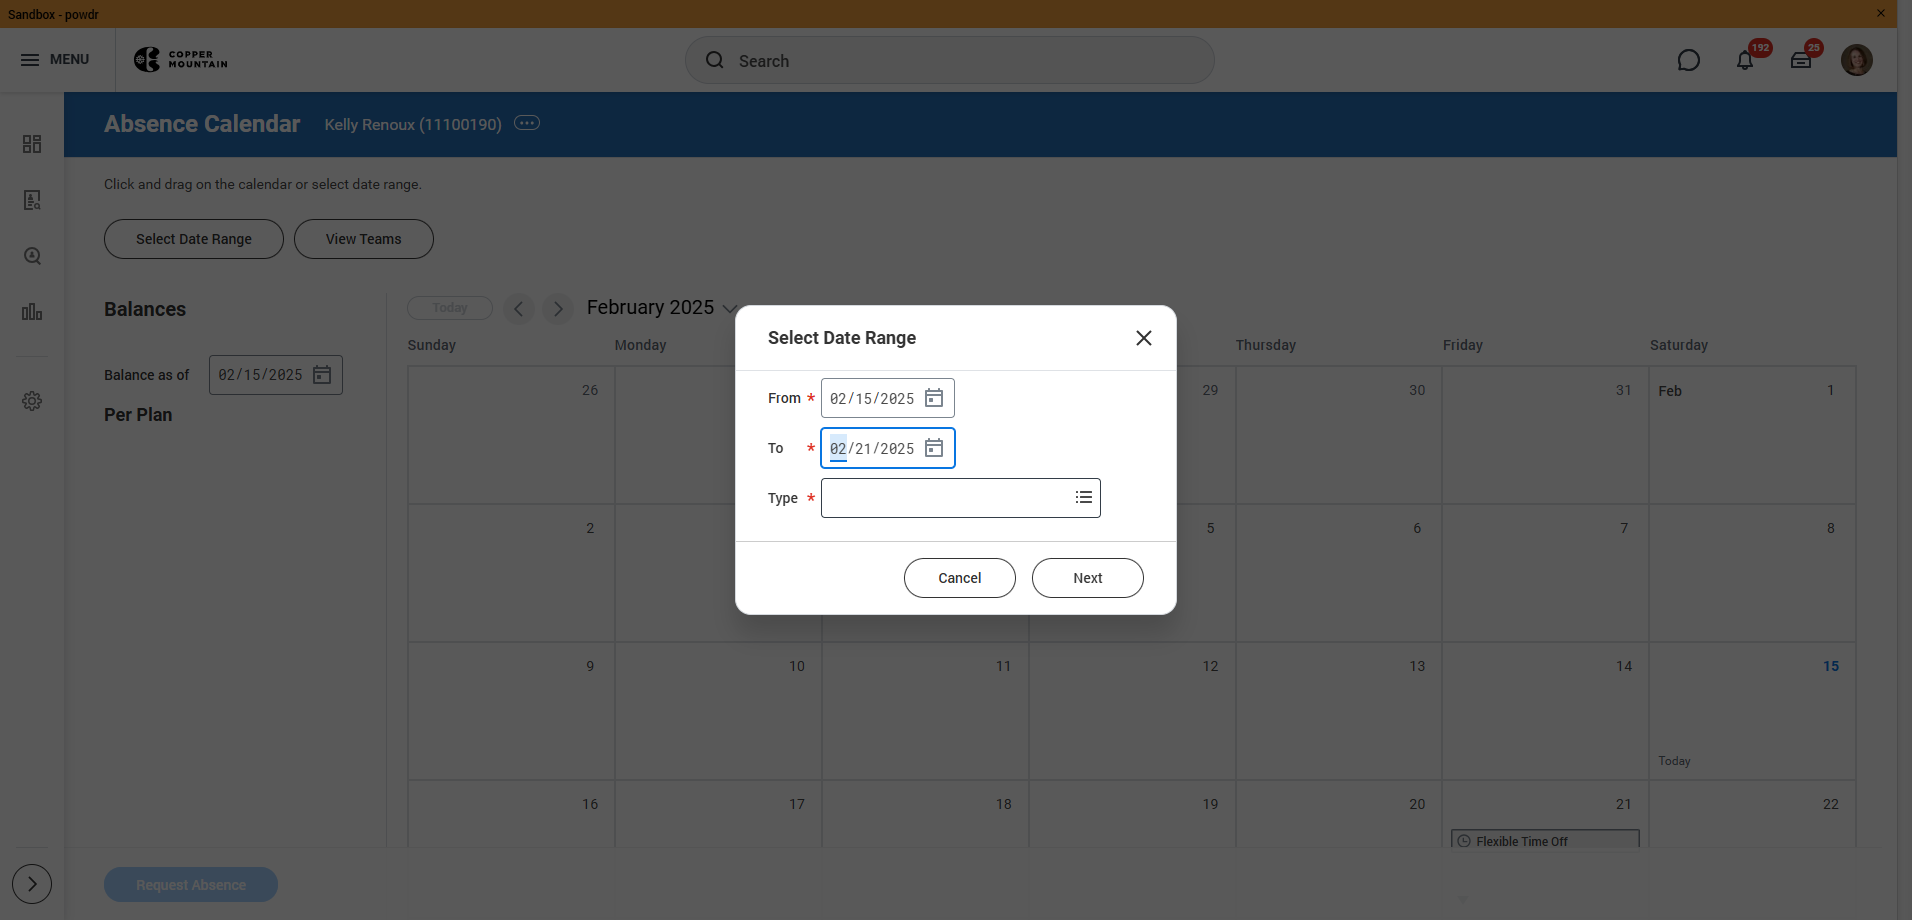1912x920 pixels.
Task: Open the settings gear sidebar icon
Action: (32, 401)
